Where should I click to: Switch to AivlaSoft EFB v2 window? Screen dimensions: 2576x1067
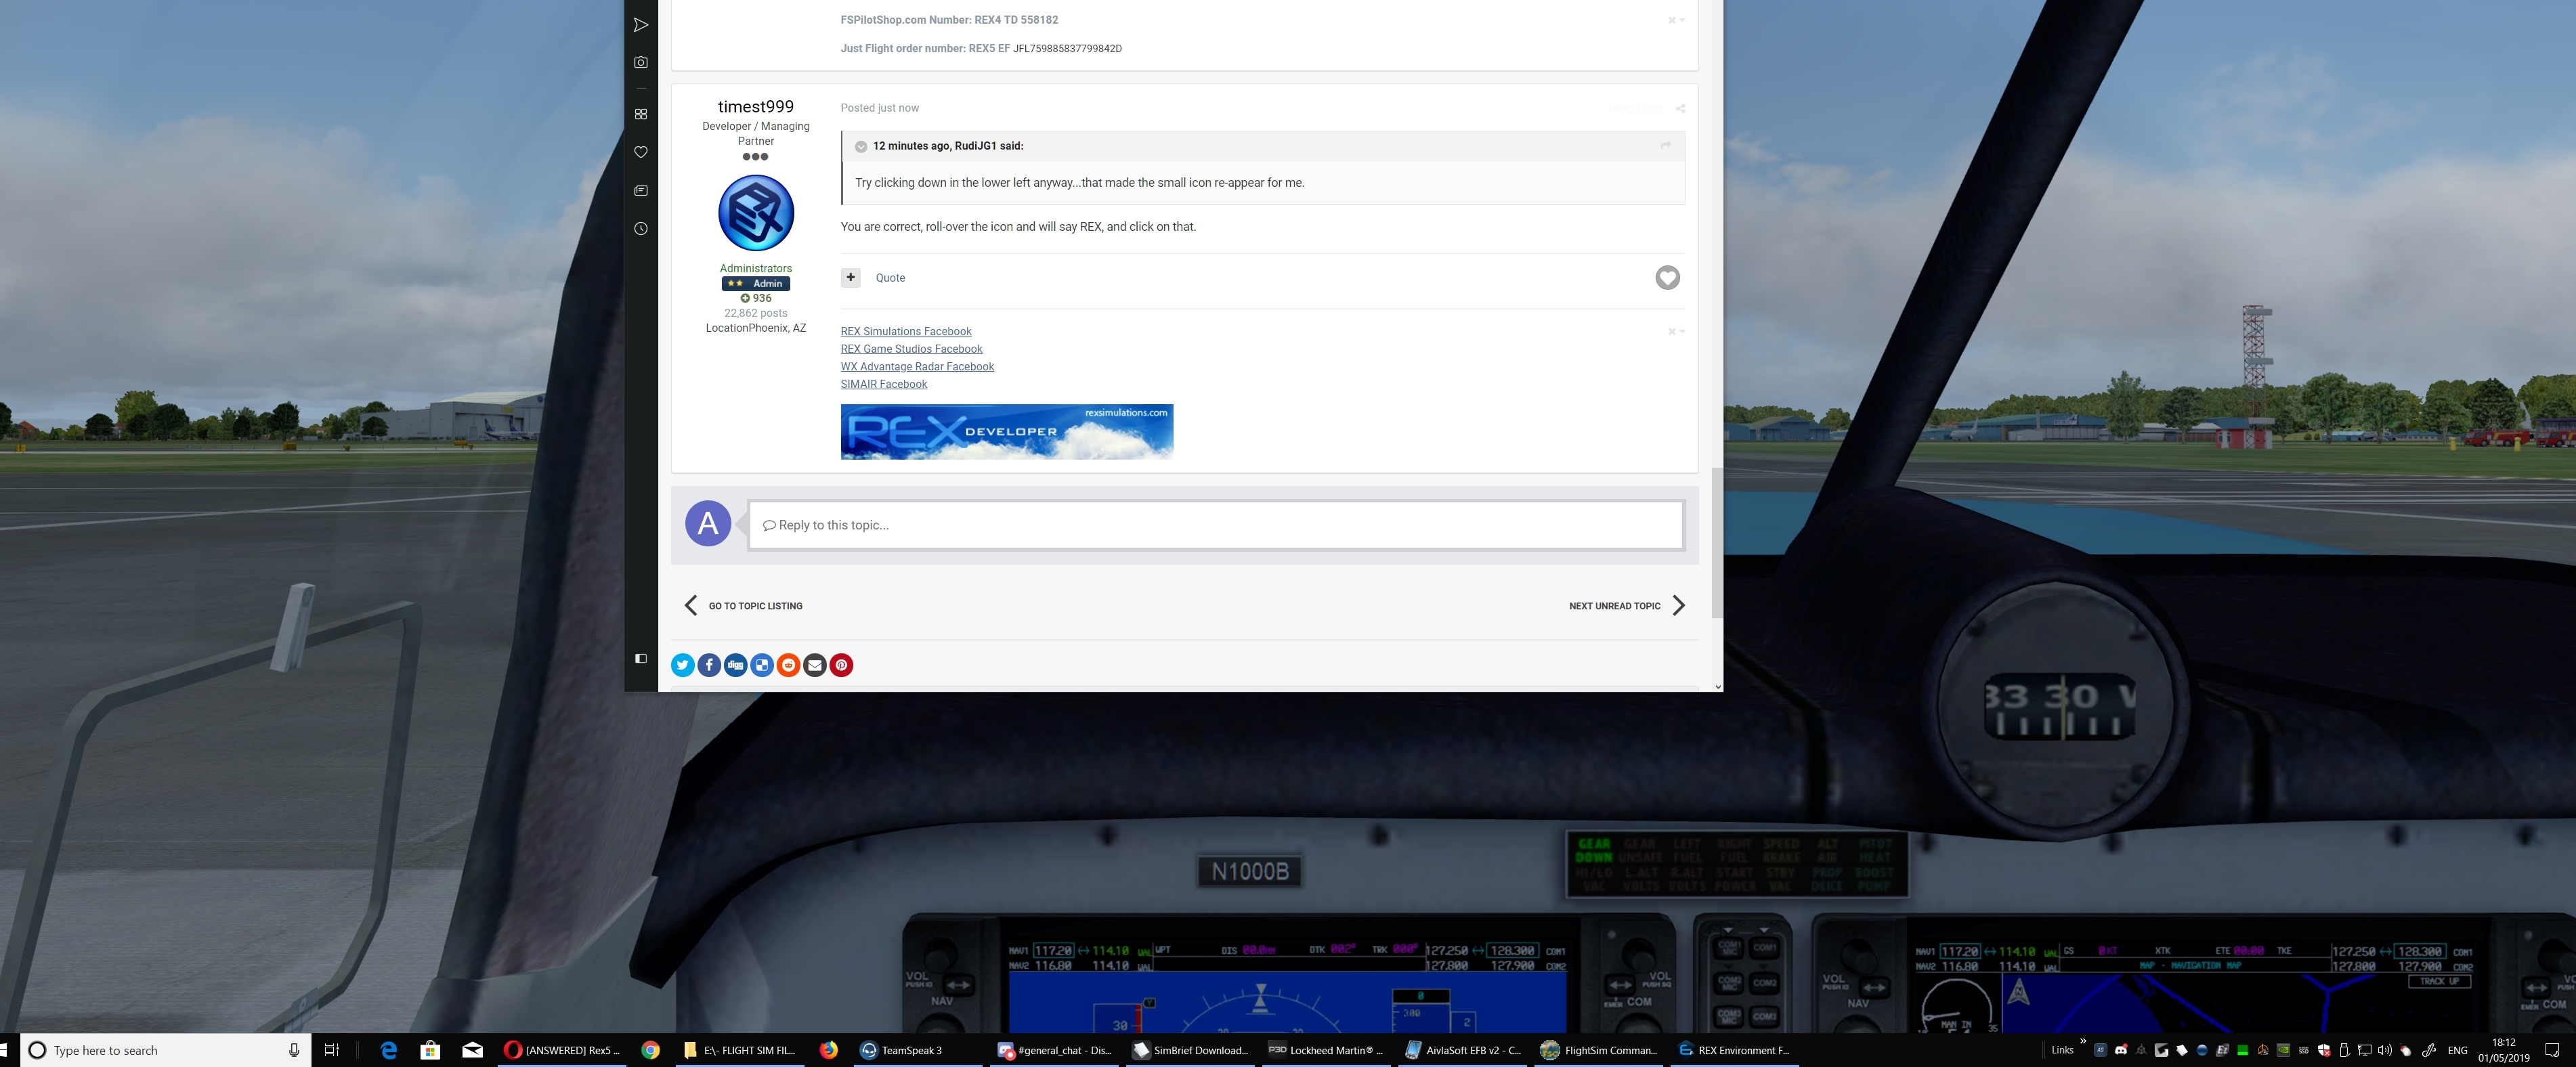pyautogui.click(x=1463, y=1050)
